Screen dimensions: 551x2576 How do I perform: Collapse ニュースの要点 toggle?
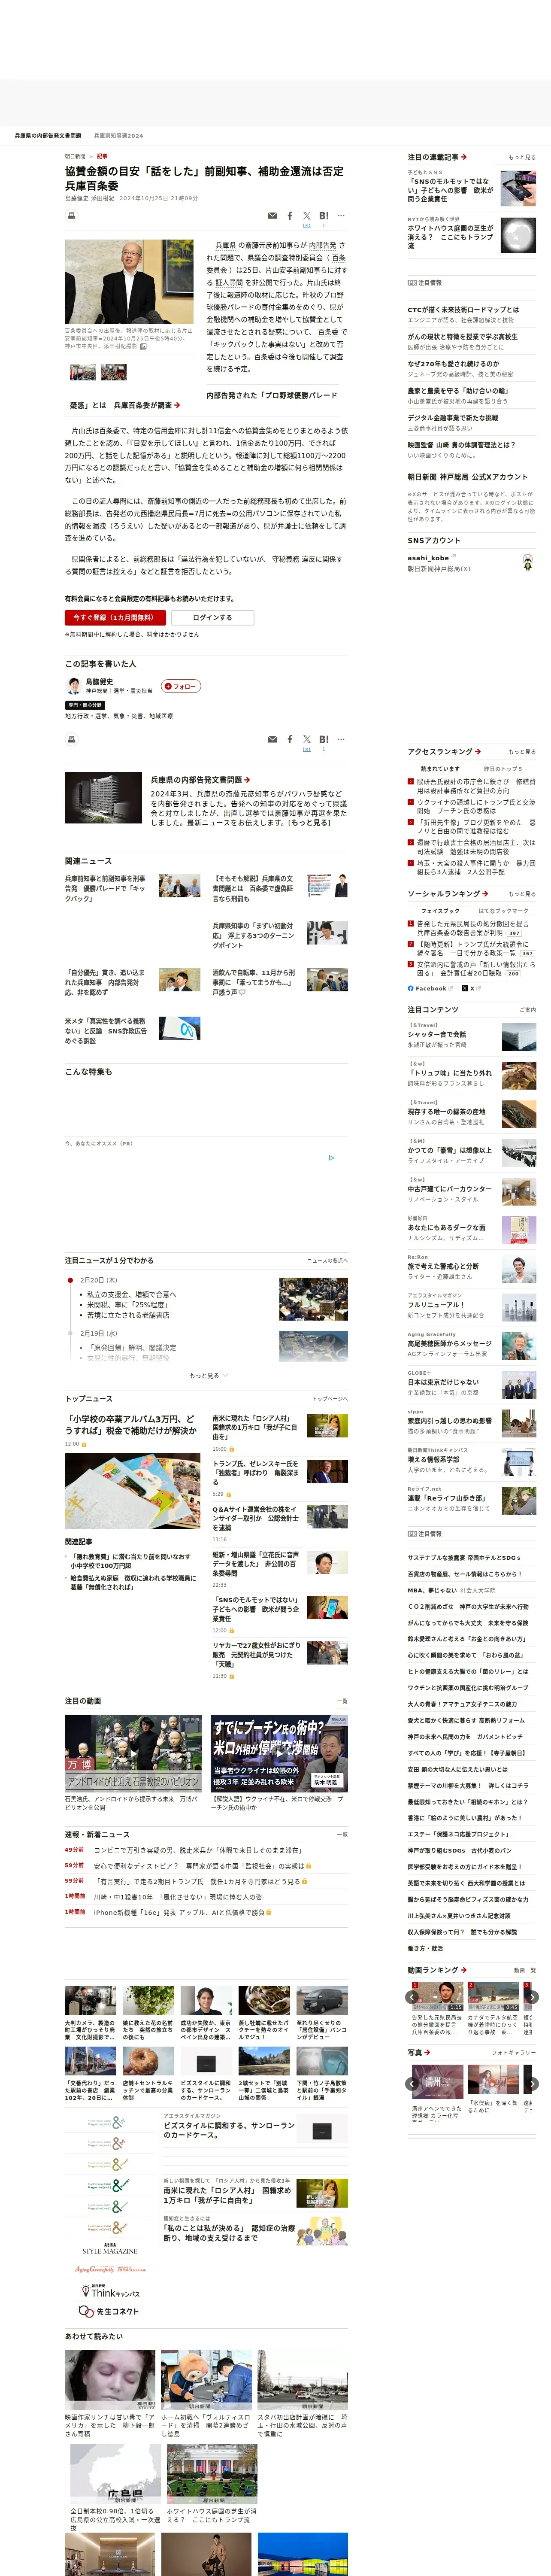pyautogui.click(x=327, y=1260)
